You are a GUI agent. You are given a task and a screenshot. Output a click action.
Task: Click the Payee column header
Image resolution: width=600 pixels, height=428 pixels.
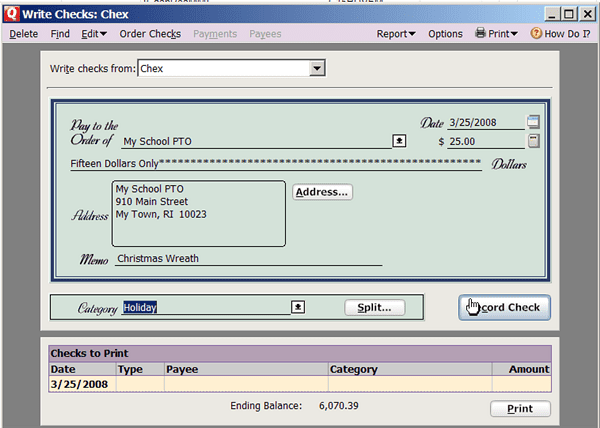[x=246, y=369]
